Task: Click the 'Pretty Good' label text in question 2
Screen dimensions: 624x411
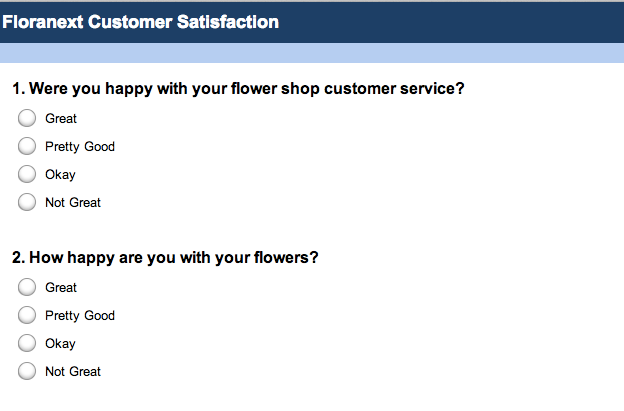Action: click(x=80, y=316)
